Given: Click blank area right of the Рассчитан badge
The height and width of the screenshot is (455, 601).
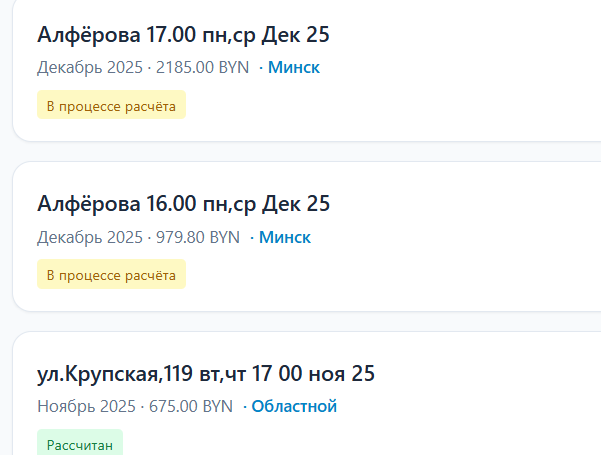Looking at the screenshot, I should coord(350,442).
